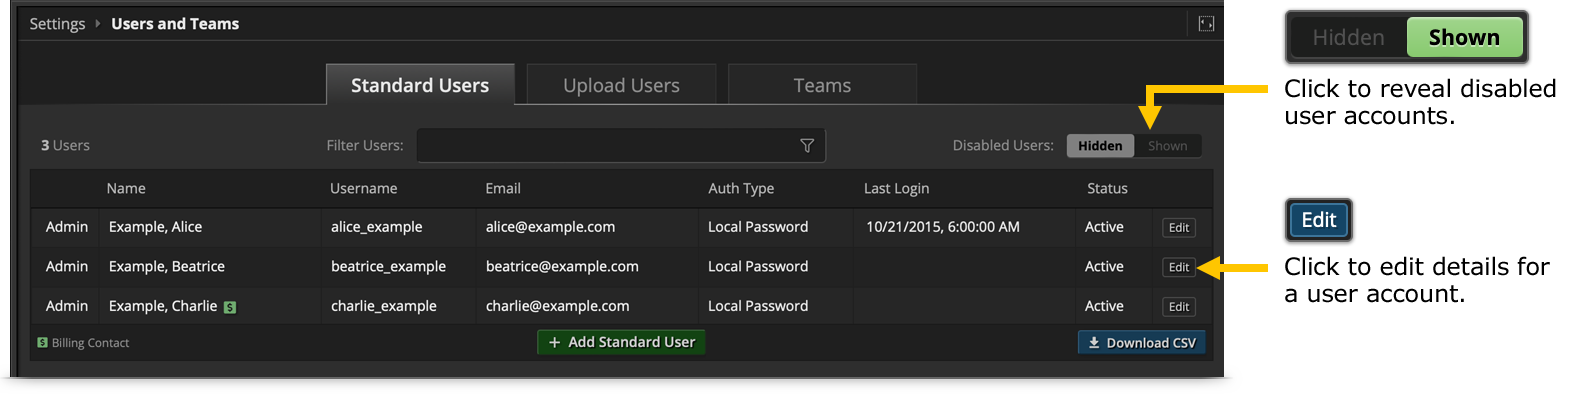Sort the table by Last Login column
The height and width of the screenshot is (396, 1580).
pos(896,188)
